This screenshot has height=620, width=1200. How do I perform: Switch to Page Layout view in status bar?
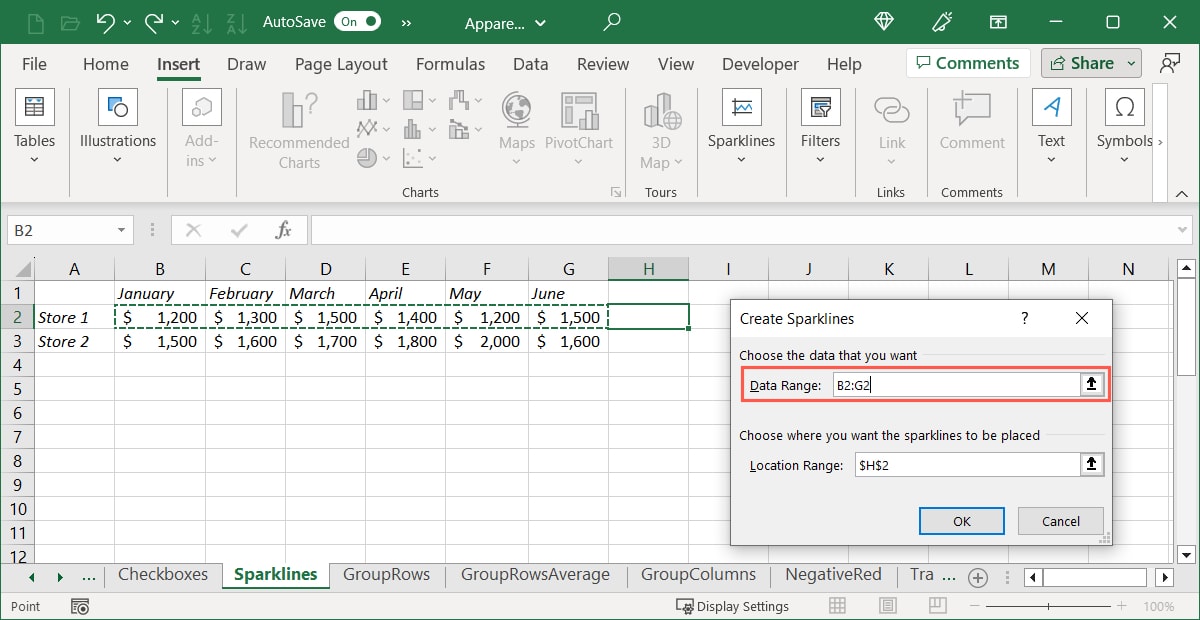coord(888,605)
